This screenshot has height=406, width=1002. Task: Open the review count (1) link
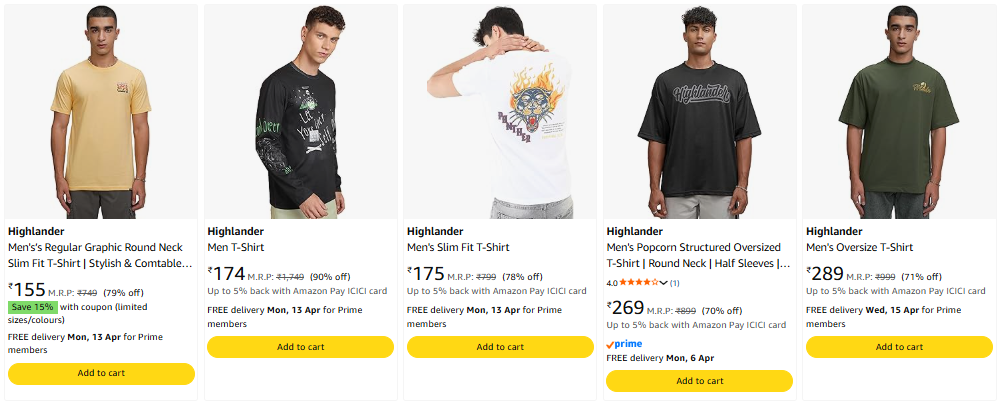pyautogui.click(x=675, y=283)
